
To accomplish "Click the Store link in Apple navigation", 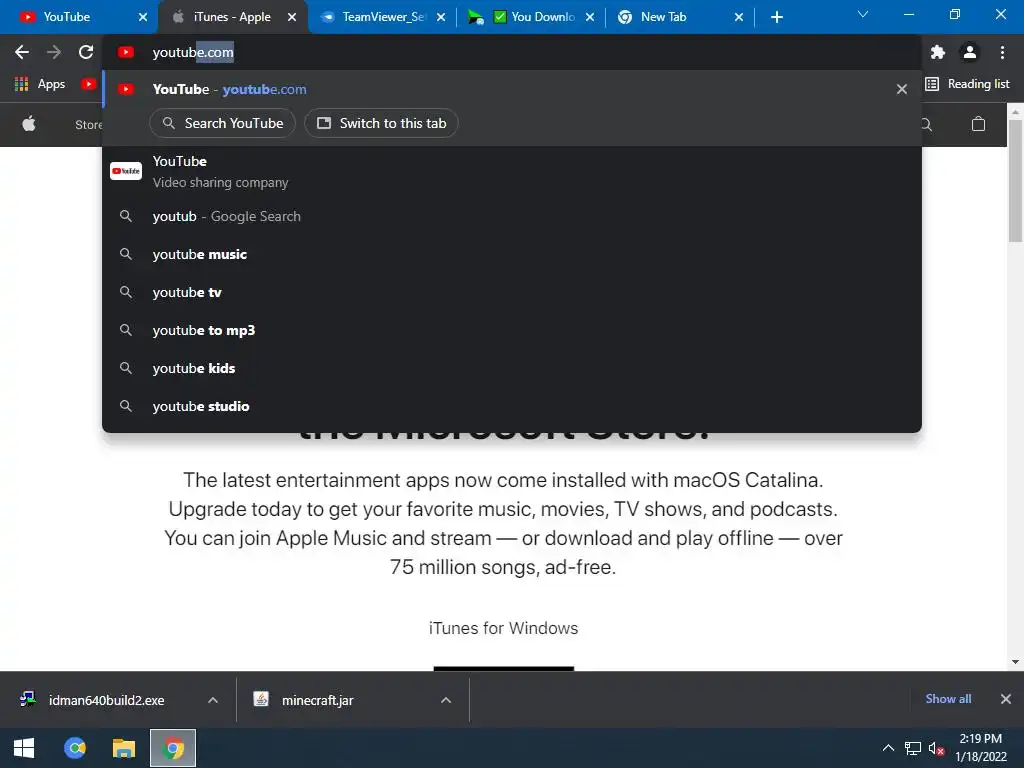I will [89, 124].
